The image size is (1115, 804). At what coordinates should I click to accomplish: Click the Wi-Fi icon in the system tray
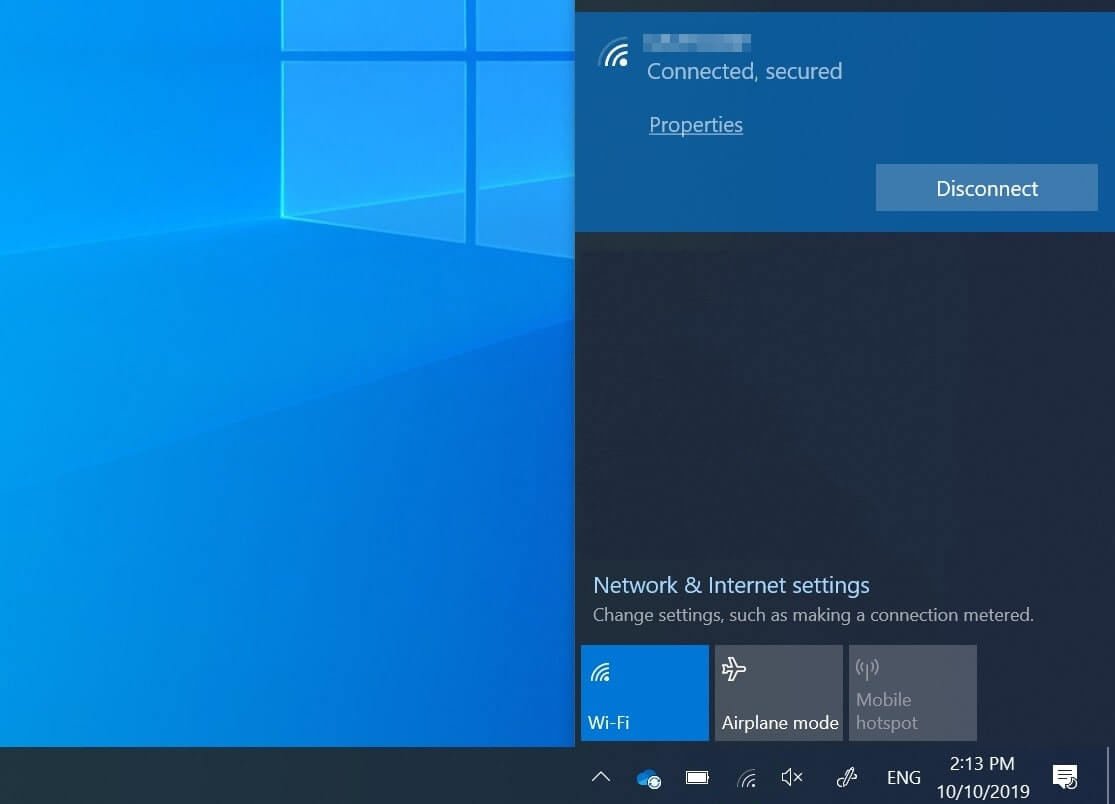[x=745, y=777]
